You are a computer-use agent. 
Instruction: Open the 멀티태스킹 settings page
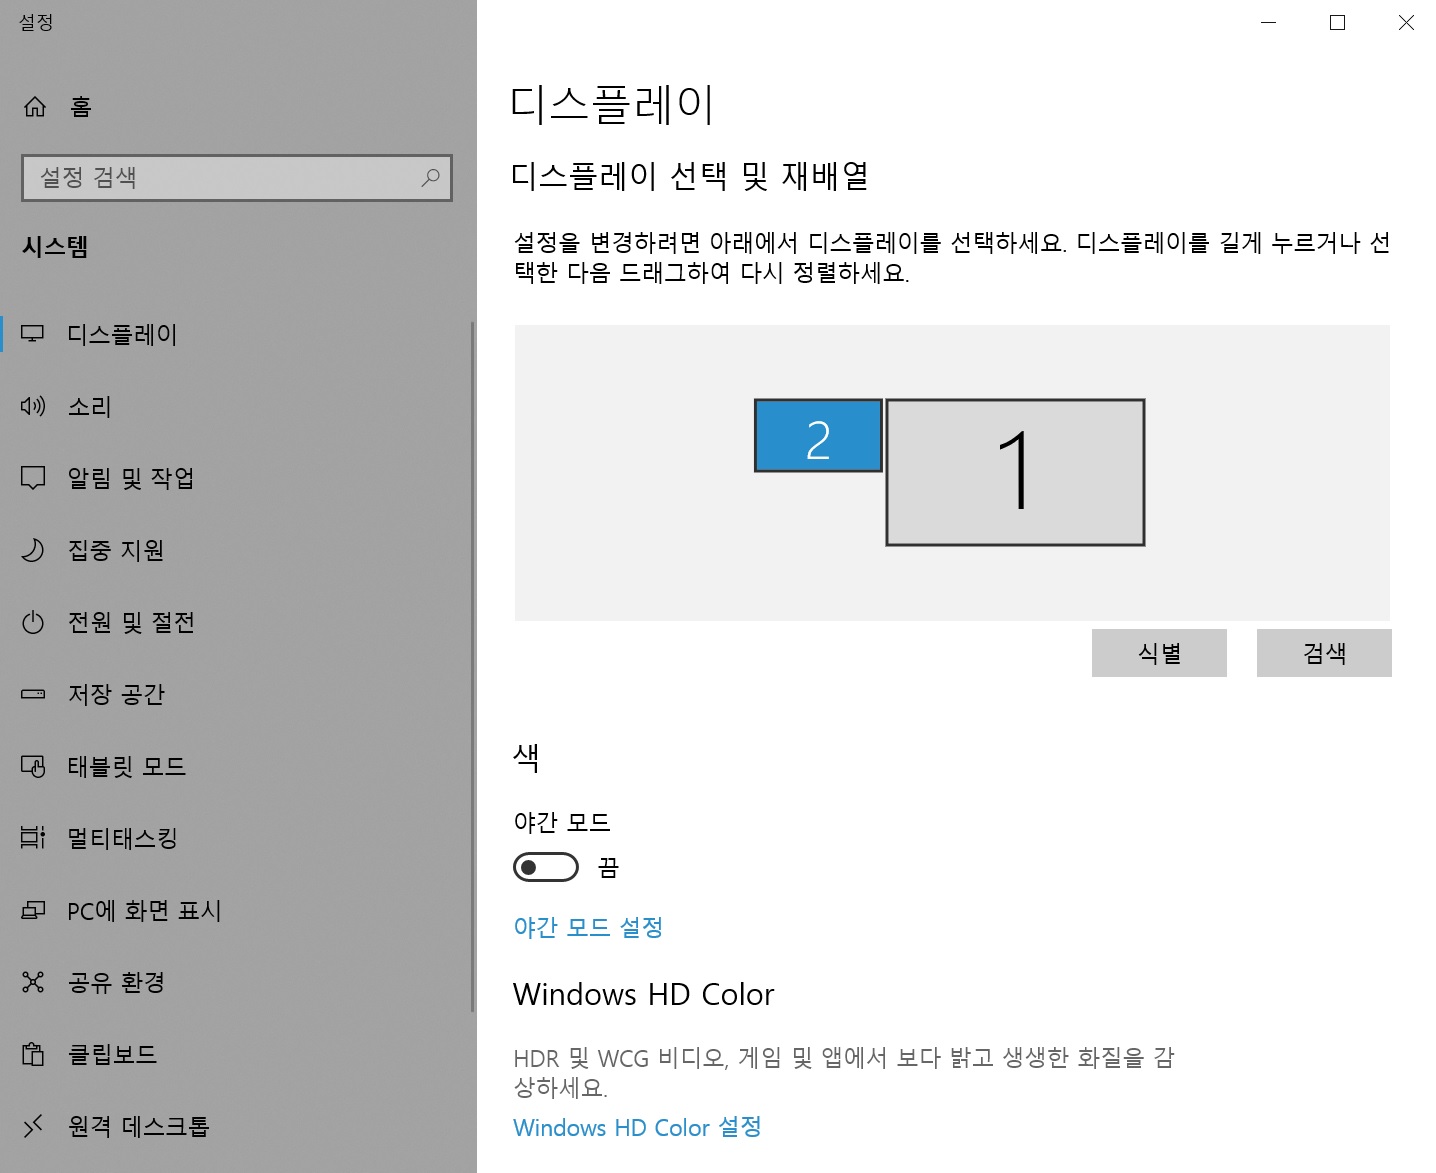pyautogui.click(x=122, y=838)
